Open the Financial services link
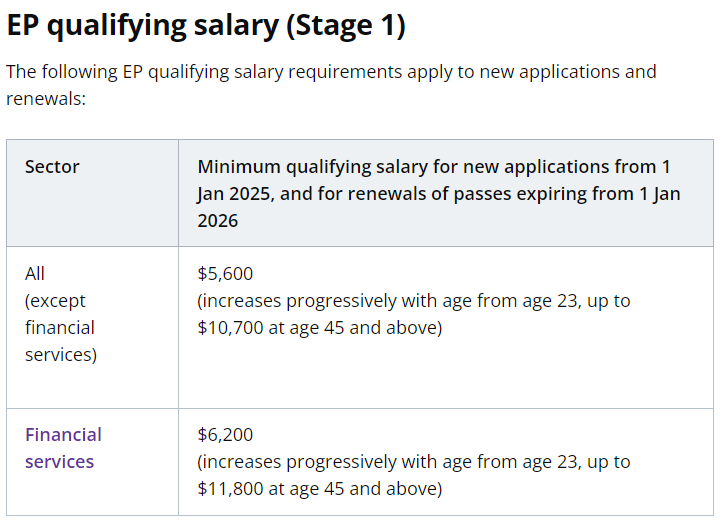Viewport: 720px width, 520px height. (x=63, y=448)
